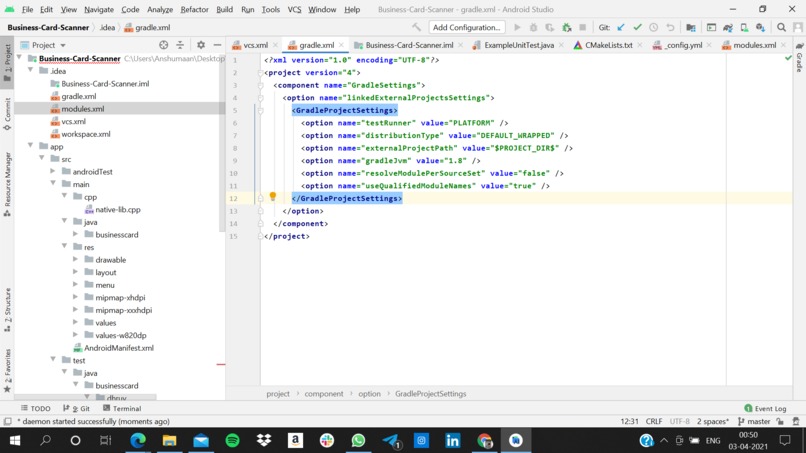Rollback changes with undo arrow icon
This screenshot has width=806, height=453.
point(670,27)
